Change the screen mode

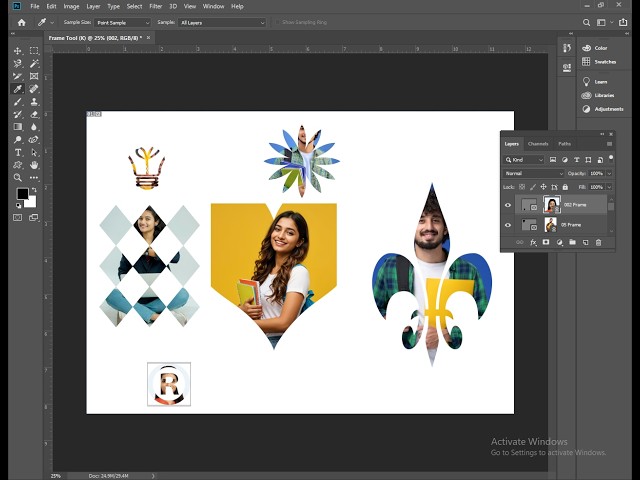coord(34,218)
